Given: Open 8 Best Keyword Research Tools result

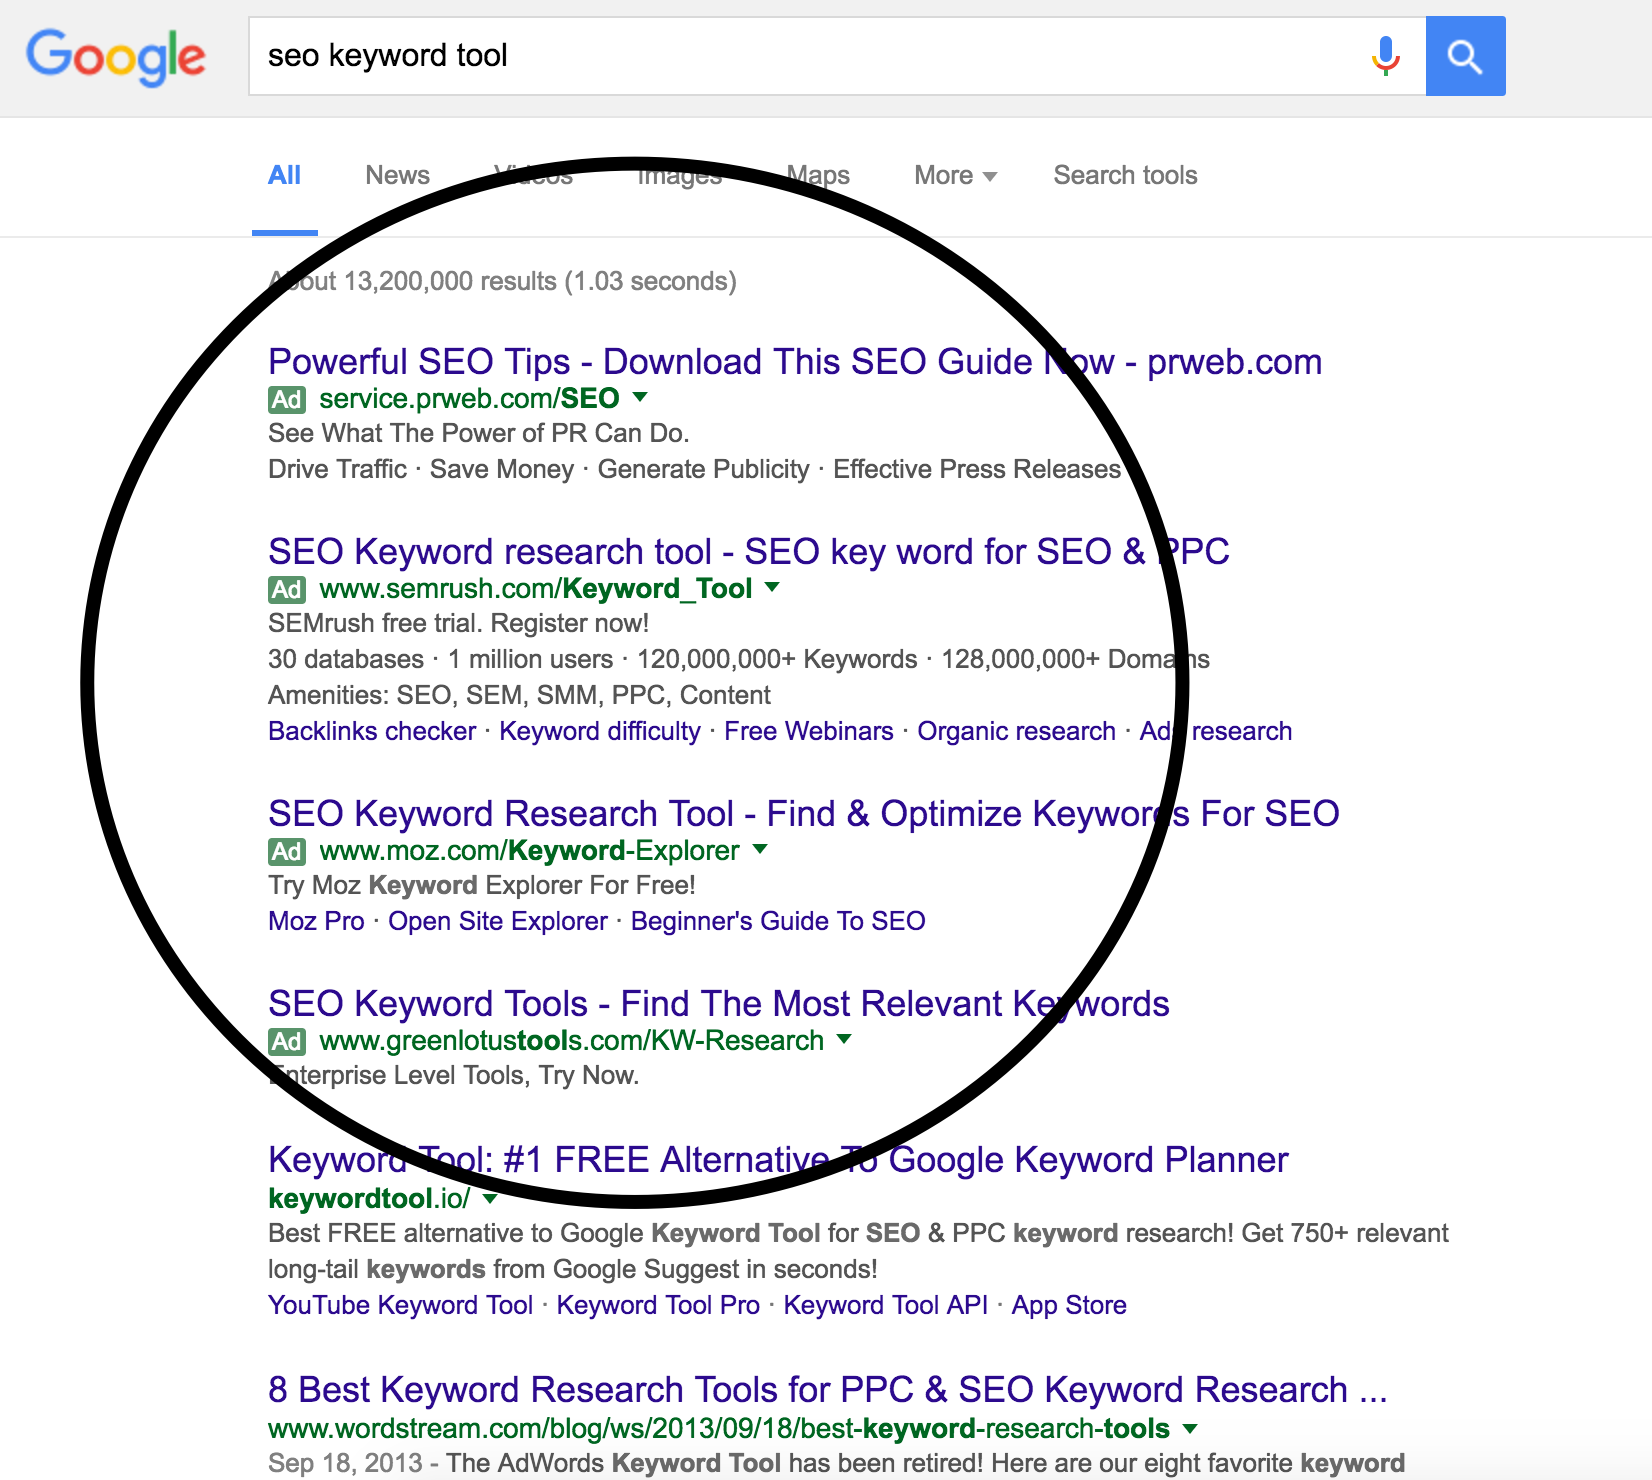Looking at the screenshot, I should pos(828,1390).
